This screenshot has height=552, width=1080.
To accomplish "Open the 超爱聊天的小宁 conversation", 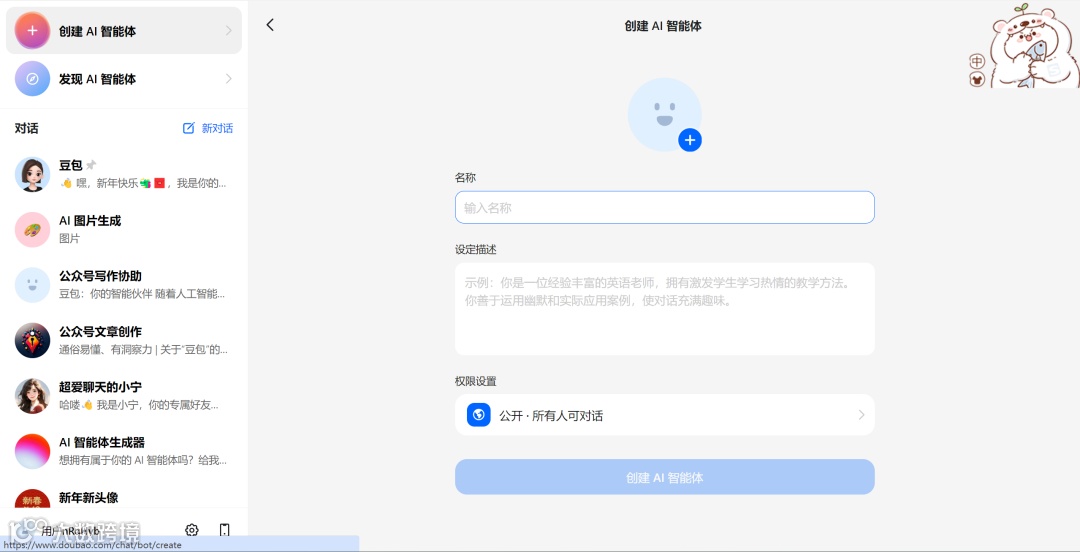I will [x=124, y=396].
